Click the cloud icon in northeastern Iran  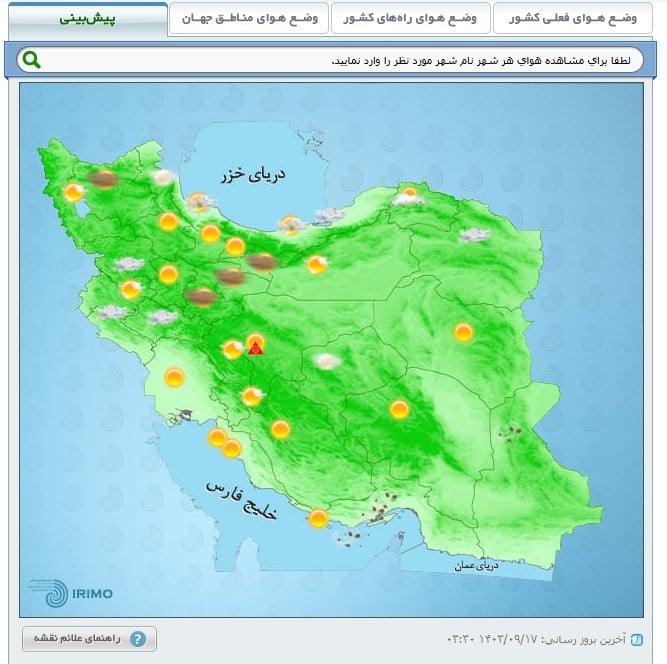[474, 236]
